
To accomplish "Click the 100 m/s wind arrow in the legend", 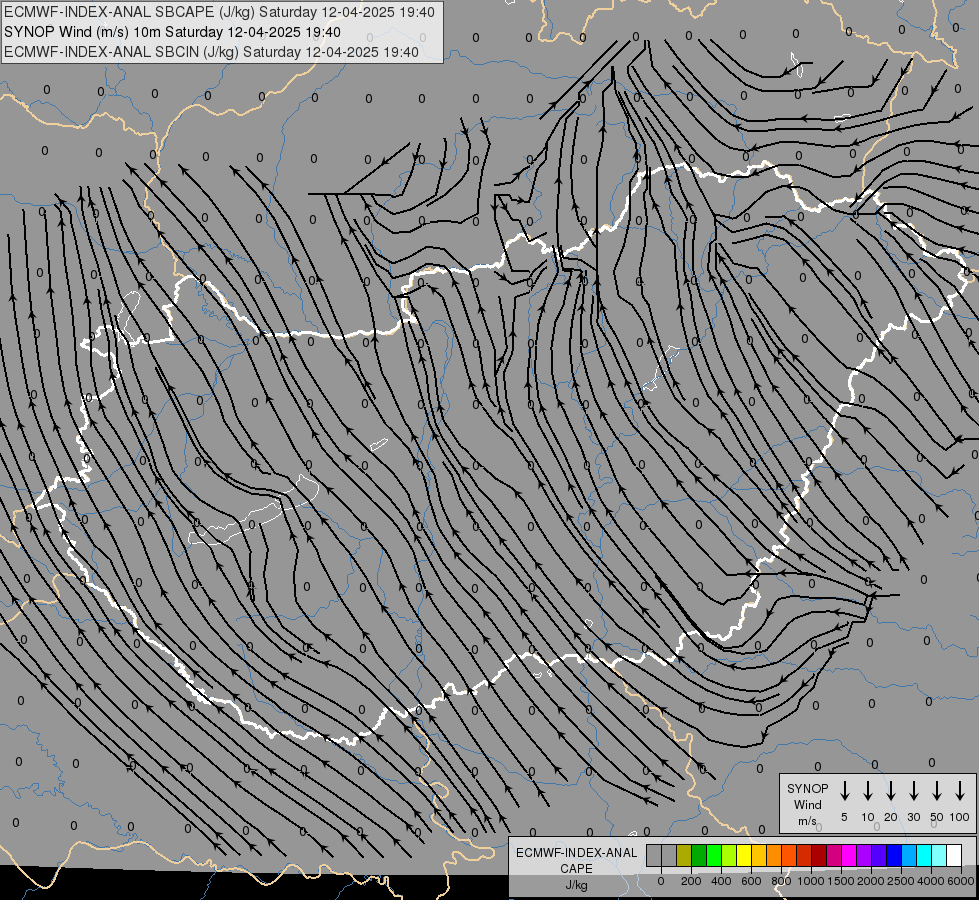I will click(960, 791).
